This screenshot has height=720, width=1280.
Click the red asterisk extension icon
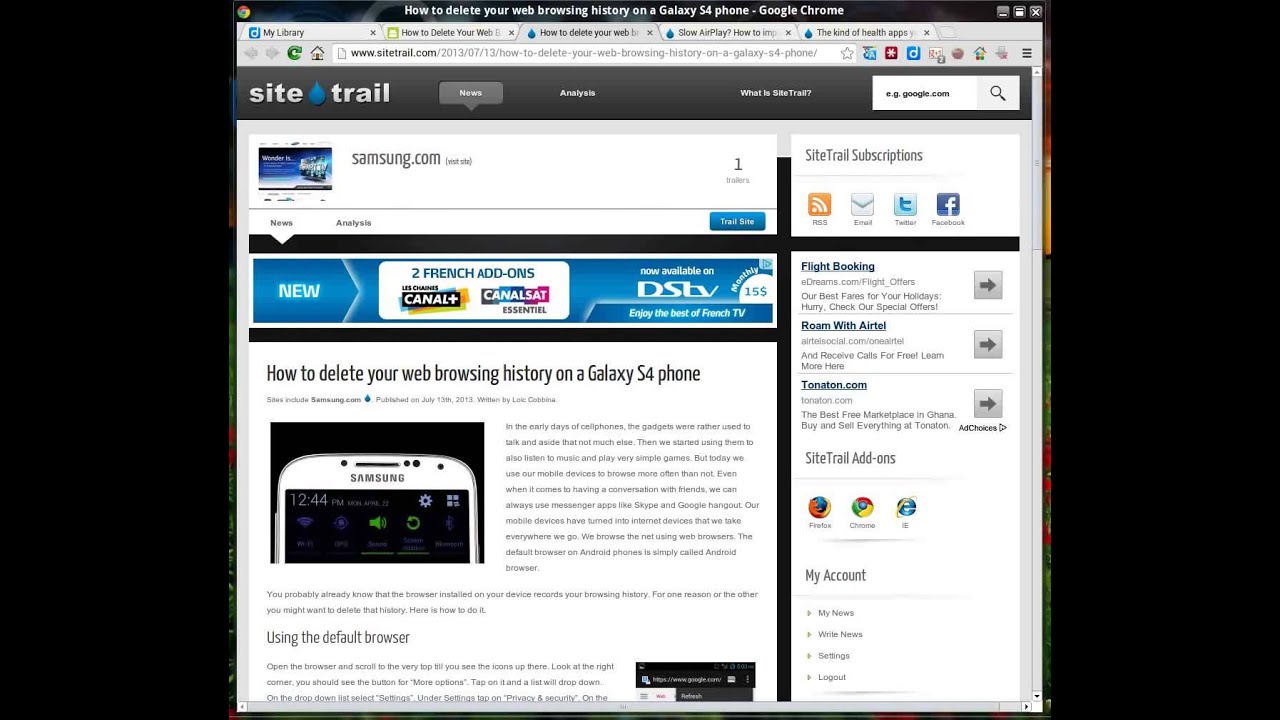pos(891,53)
